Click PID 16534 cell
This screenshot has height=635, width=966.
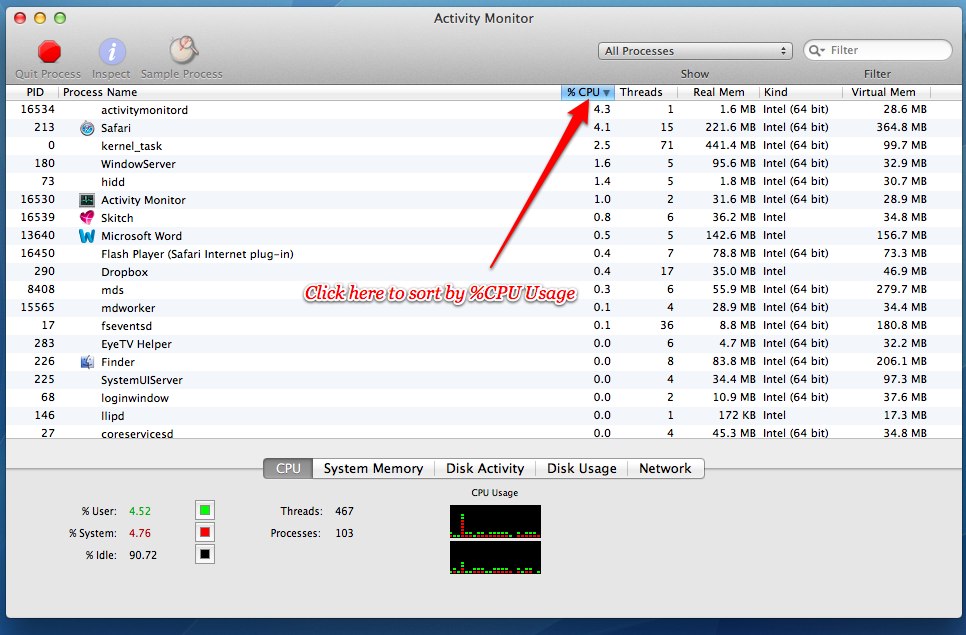point(38,109)
